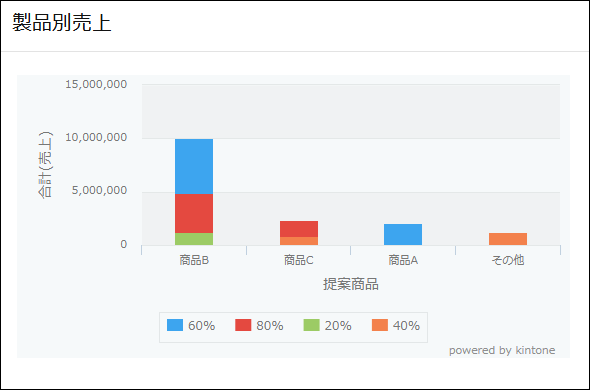
Task: Select the green segment of 商品B bar
Action: click(x=194, y=239)
